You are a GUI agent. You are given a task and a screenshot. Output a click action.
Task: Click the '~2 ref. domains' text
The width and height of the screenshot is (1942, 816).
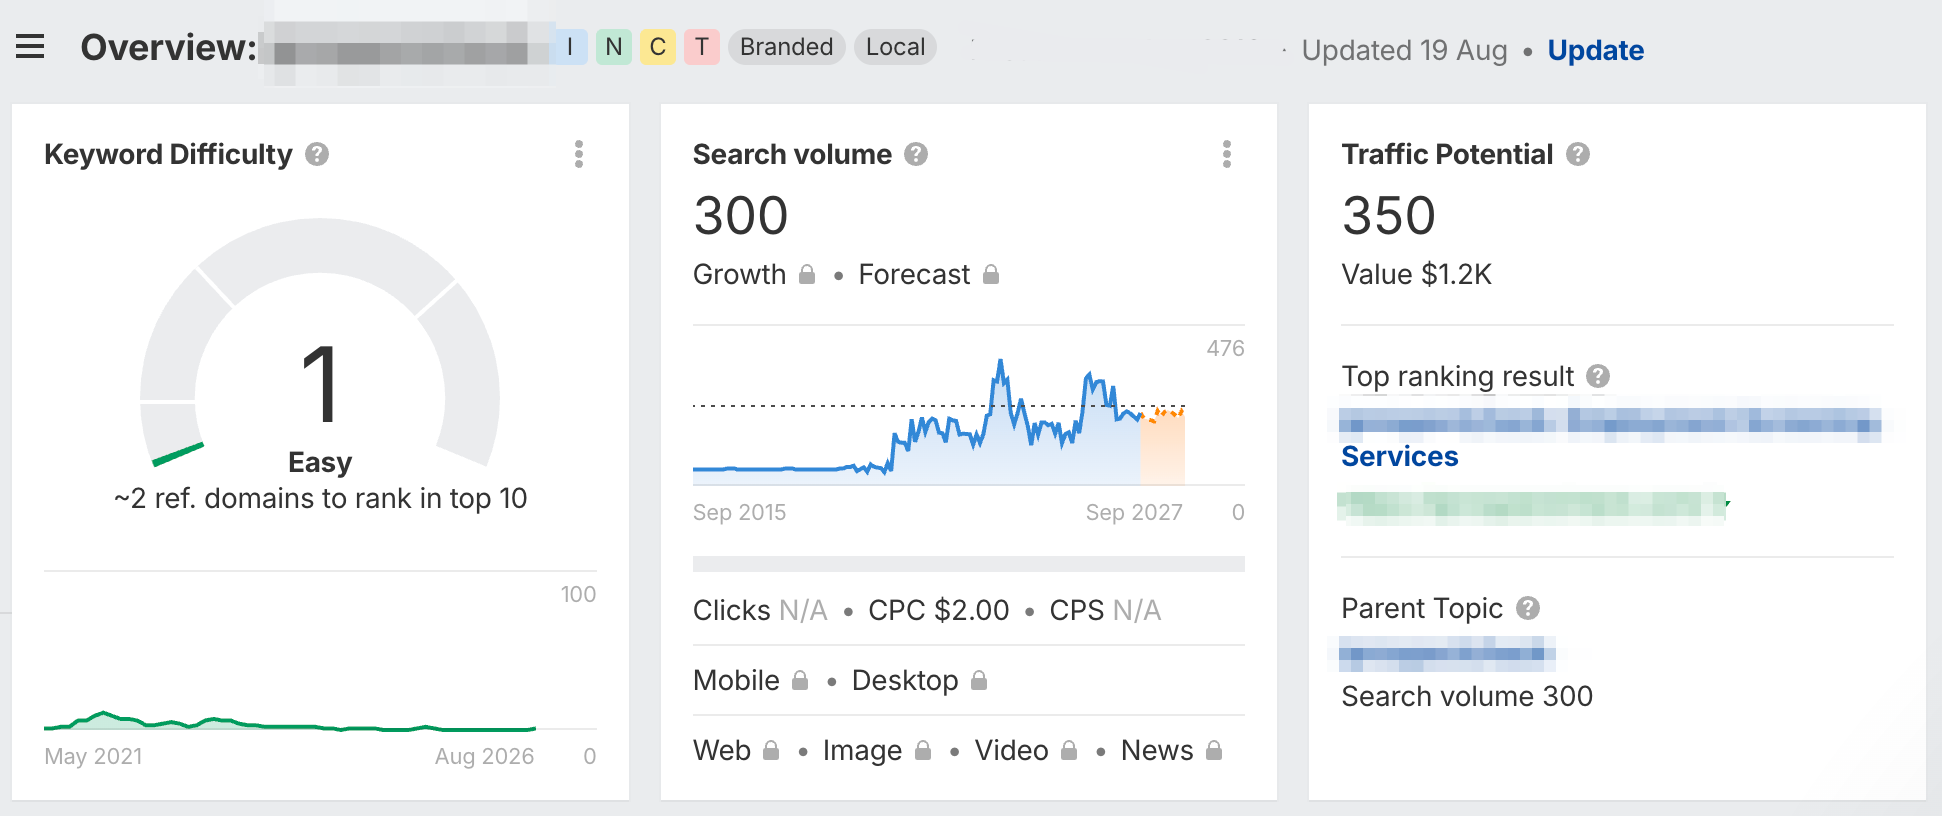click(x=320, y=498)
